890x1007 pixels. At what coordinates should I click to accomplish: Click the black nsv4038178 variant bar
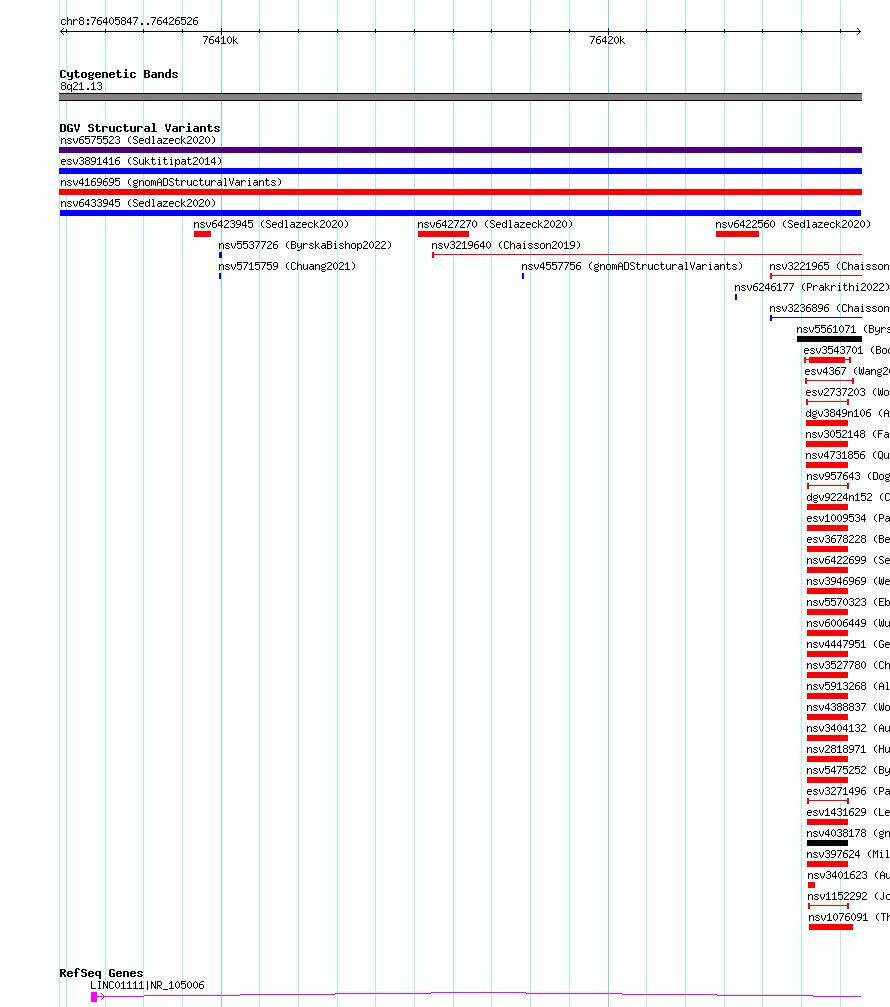pos(827,843)
